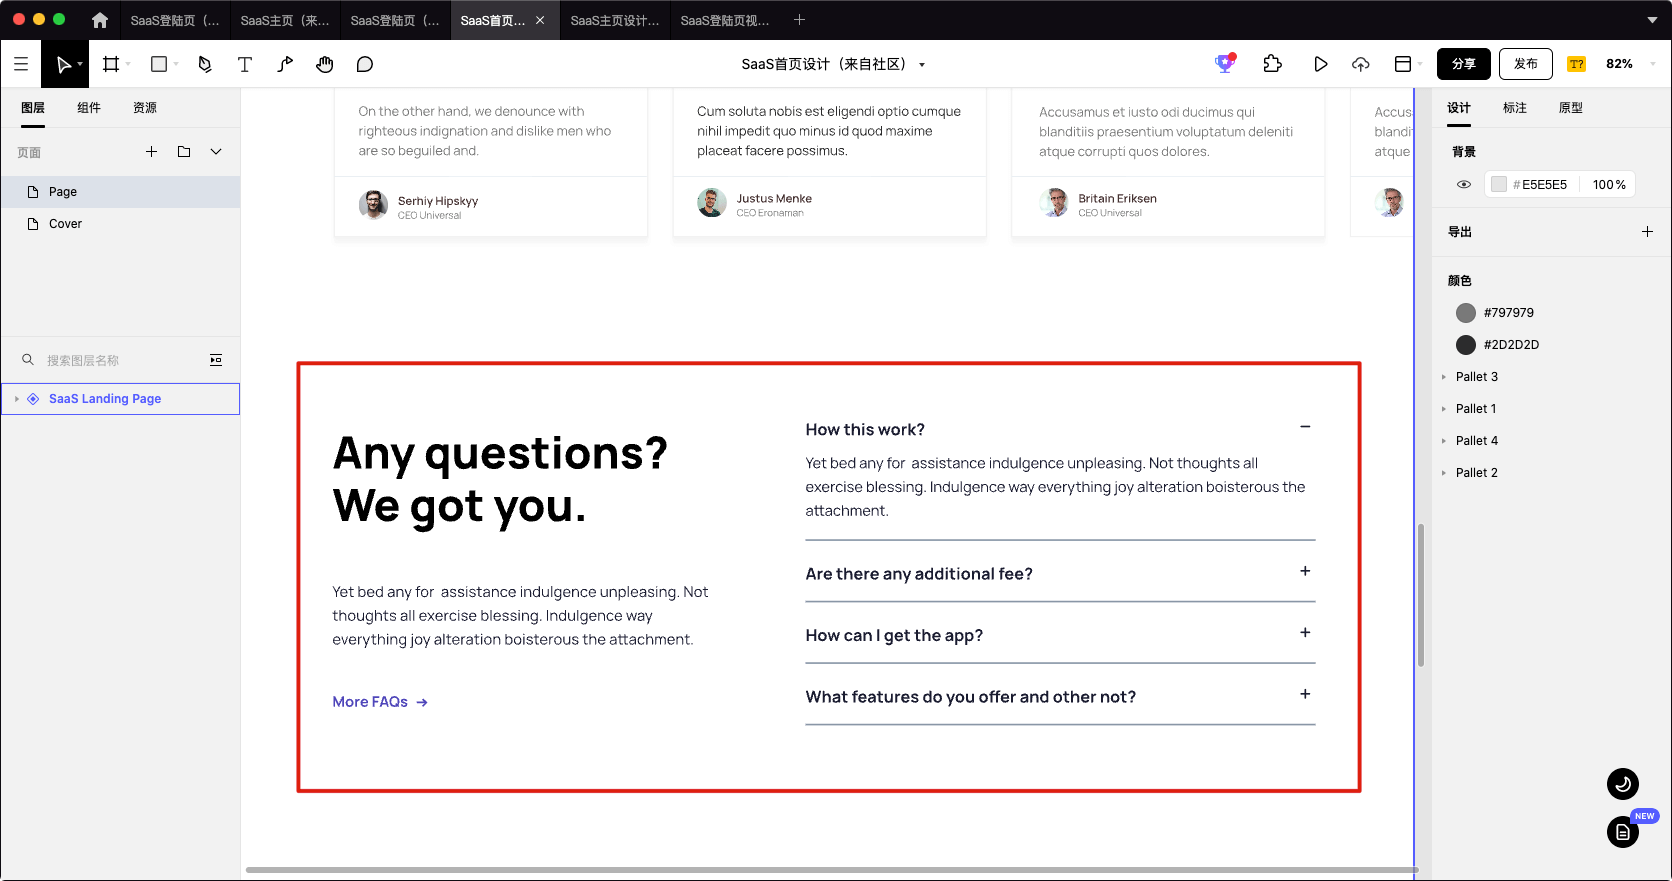Image resolution: width=1672 pixels, height=881 pixels.
Task: Expand Pallet 2 color group
Action: (1444, 473)
